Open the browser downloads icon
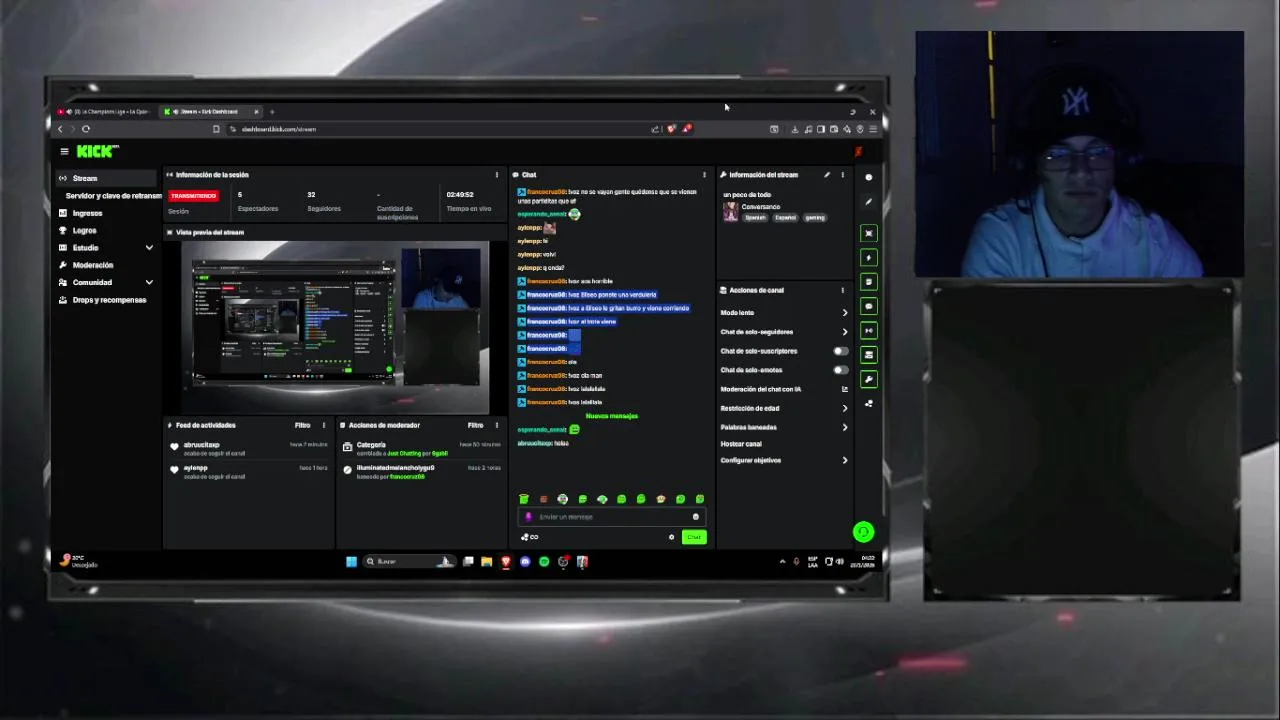Viewport: 1280px width, 720px height. (795, 129)
